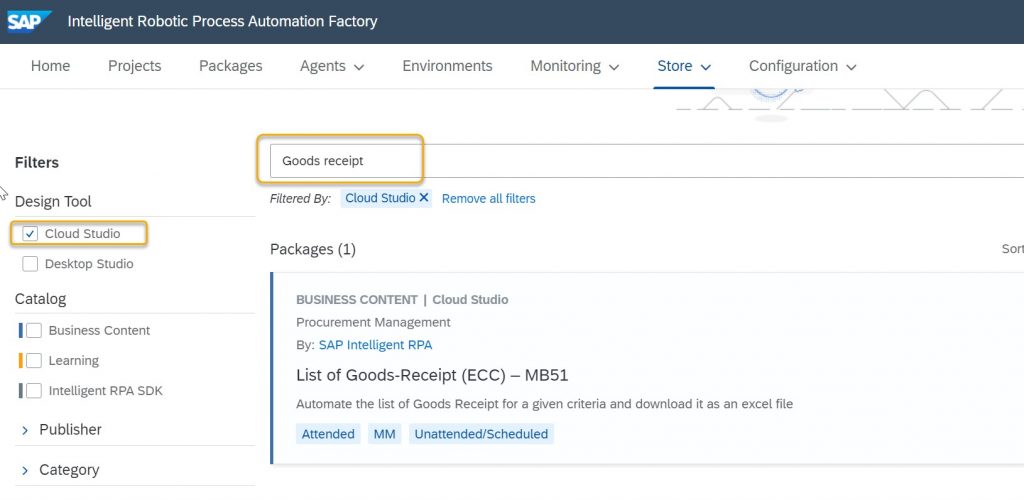Screen dimensions: 1024x500
Task: Open List of Goods-Receipt (ECC) – MB51 package
Action: coord(432,375)
